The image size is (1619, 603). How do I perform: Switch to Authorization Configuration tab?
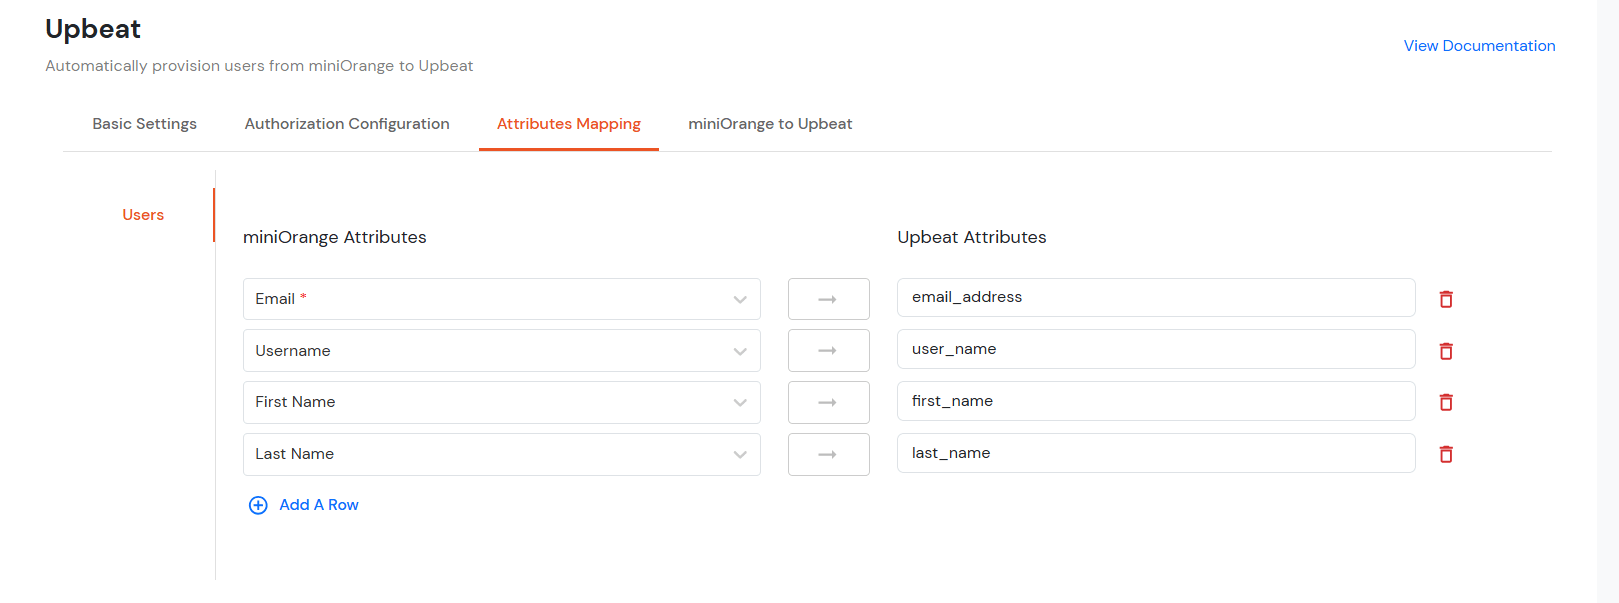click(347, 124)
